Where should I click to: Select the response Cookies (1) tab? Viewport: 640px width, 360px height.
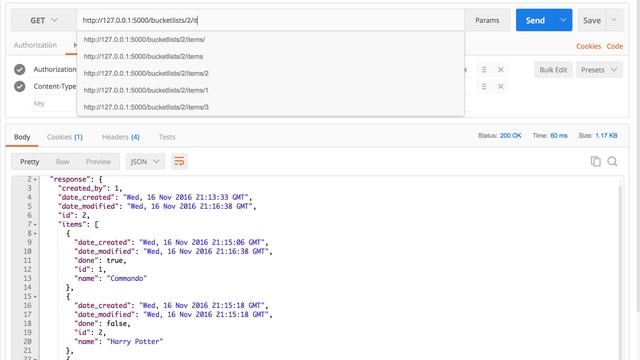(64, 137)
